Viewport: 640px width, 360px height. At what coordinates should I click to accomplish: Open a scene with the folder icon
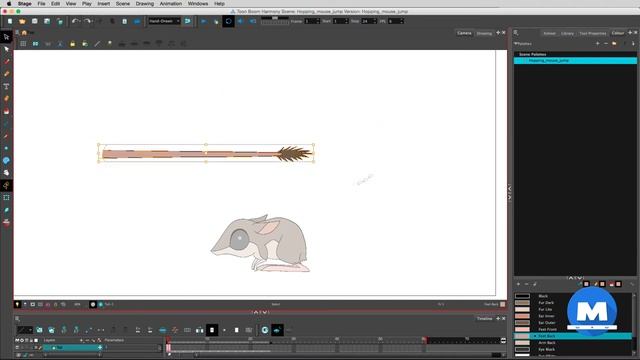point(22,21)
